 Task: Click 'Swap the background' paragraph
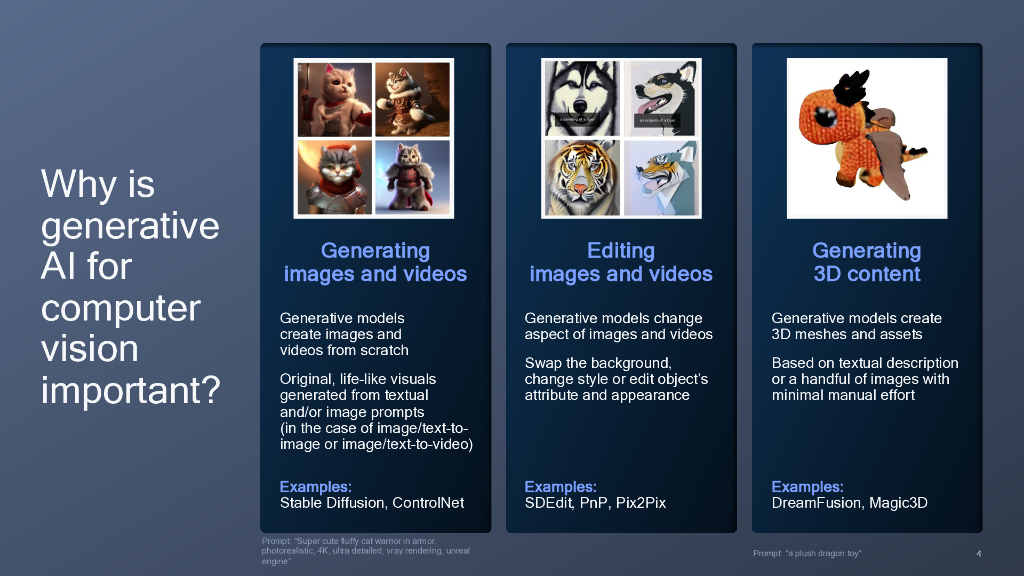pyautogui.click(x=616, y=379)
